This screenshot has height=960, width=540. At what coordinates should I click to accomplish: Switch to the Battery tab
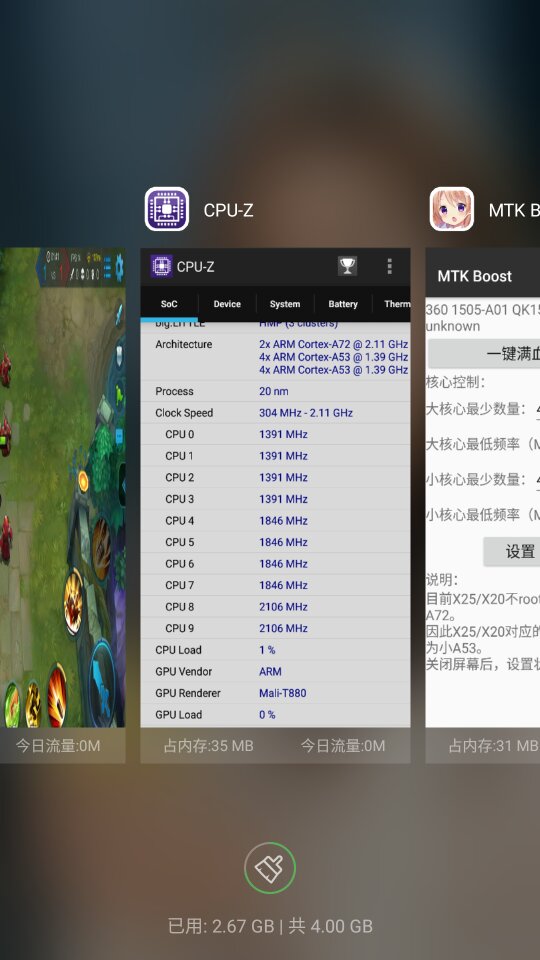[343, 304]
